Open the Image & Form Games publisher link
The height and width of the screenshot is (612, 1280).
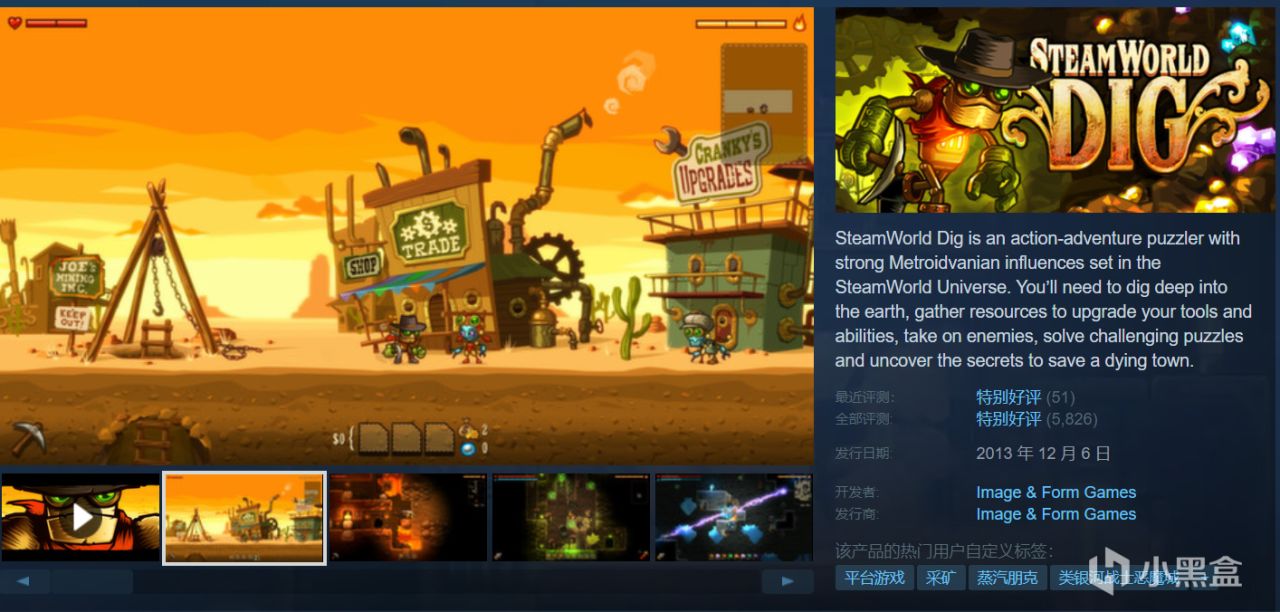1056,514
